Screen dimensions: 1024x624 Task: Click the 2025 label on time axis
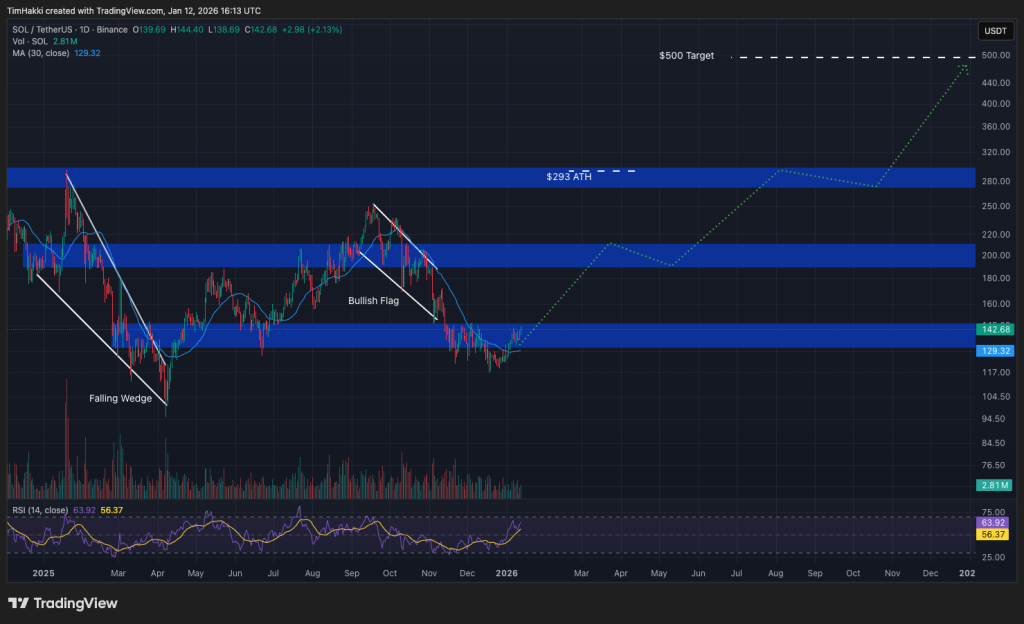41,573
